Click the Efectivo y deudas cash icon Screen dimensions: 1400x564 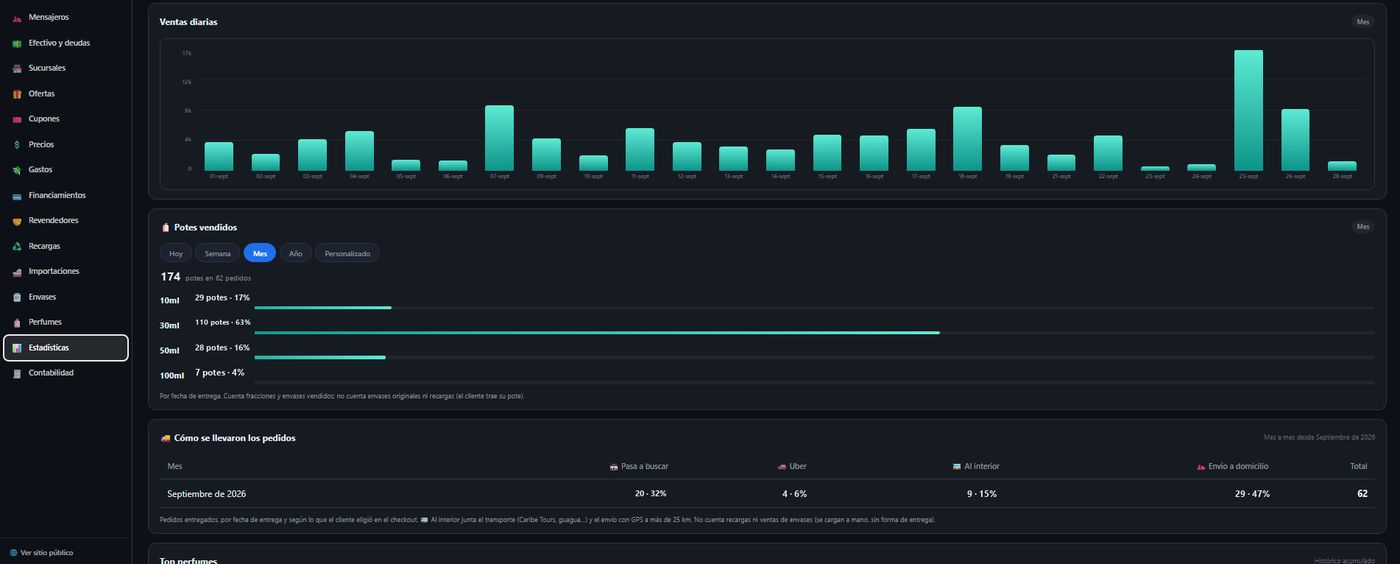point(17,43)
